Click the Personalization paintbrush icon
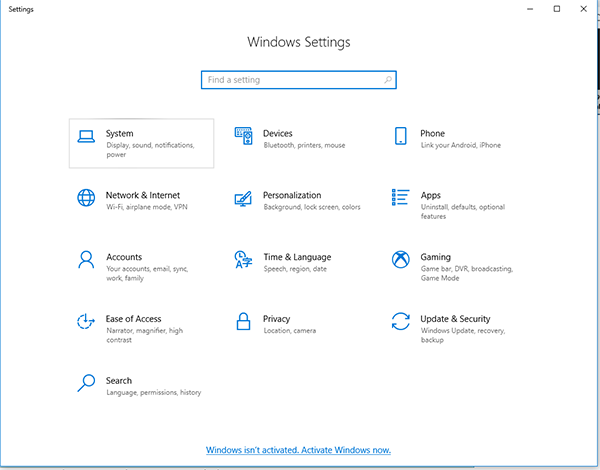600x470 pixels. click(243, 199)
